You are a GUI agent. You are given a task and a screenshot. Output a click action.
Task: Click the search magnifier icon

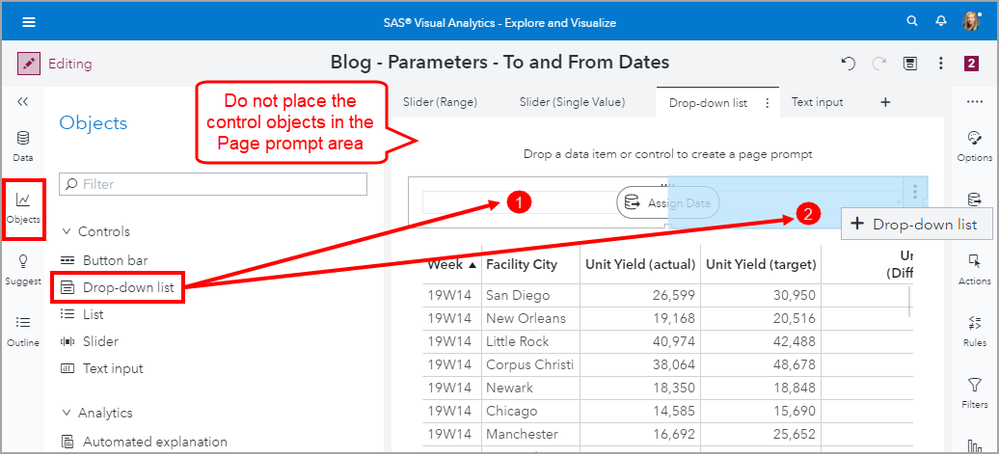912,21
